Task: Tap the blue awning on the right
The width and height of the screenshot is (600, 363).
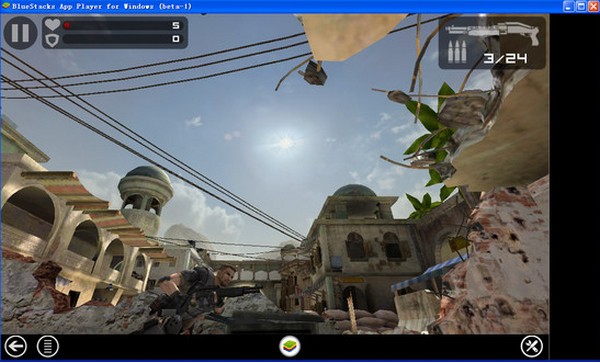Action: 429,273
